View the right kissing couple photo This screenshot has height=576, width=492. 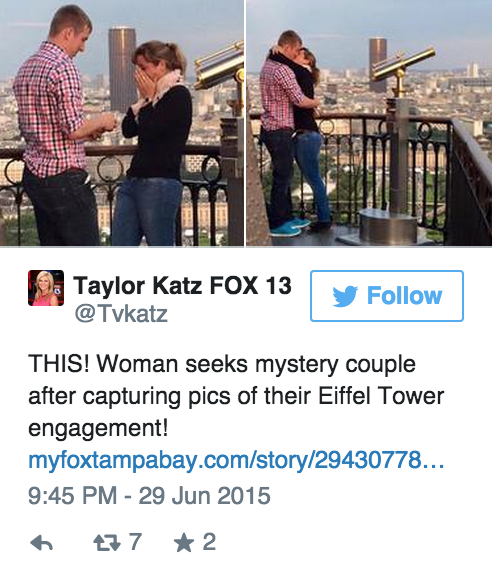(x=369, y=123)
